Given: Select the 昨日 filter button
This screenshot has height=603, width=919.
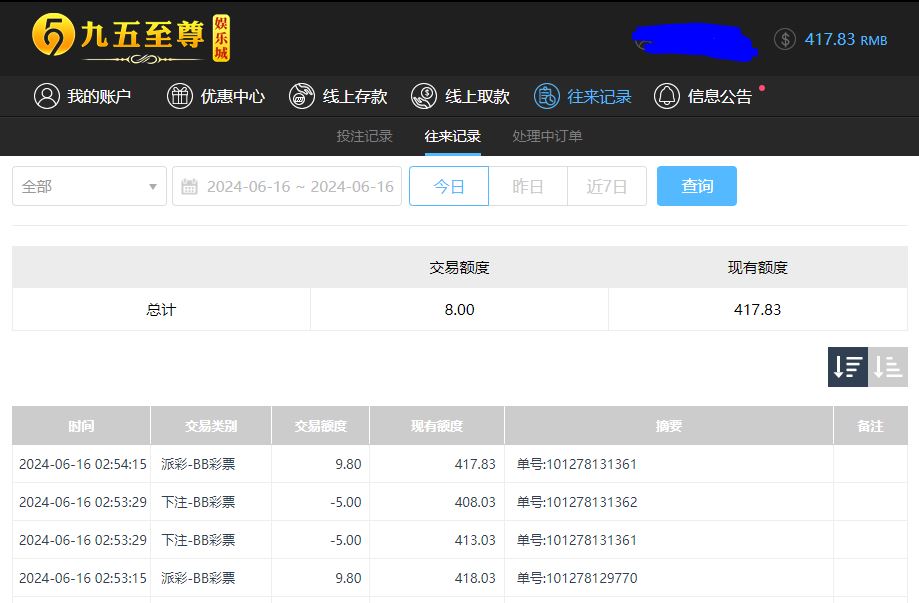Looking at the screenshot, I should tap(528, 187).
